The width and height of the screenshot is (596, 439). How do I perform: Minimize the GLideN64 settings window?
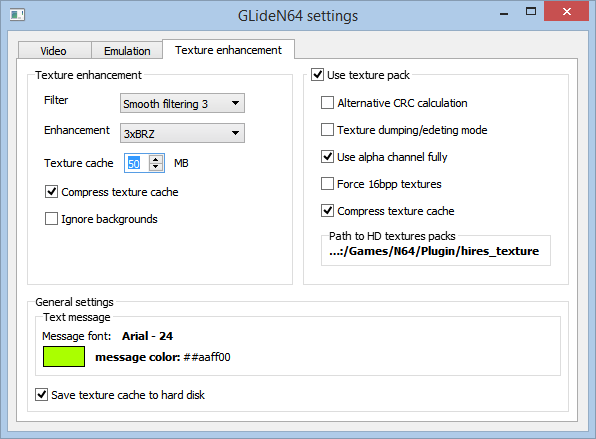(504, 14)
